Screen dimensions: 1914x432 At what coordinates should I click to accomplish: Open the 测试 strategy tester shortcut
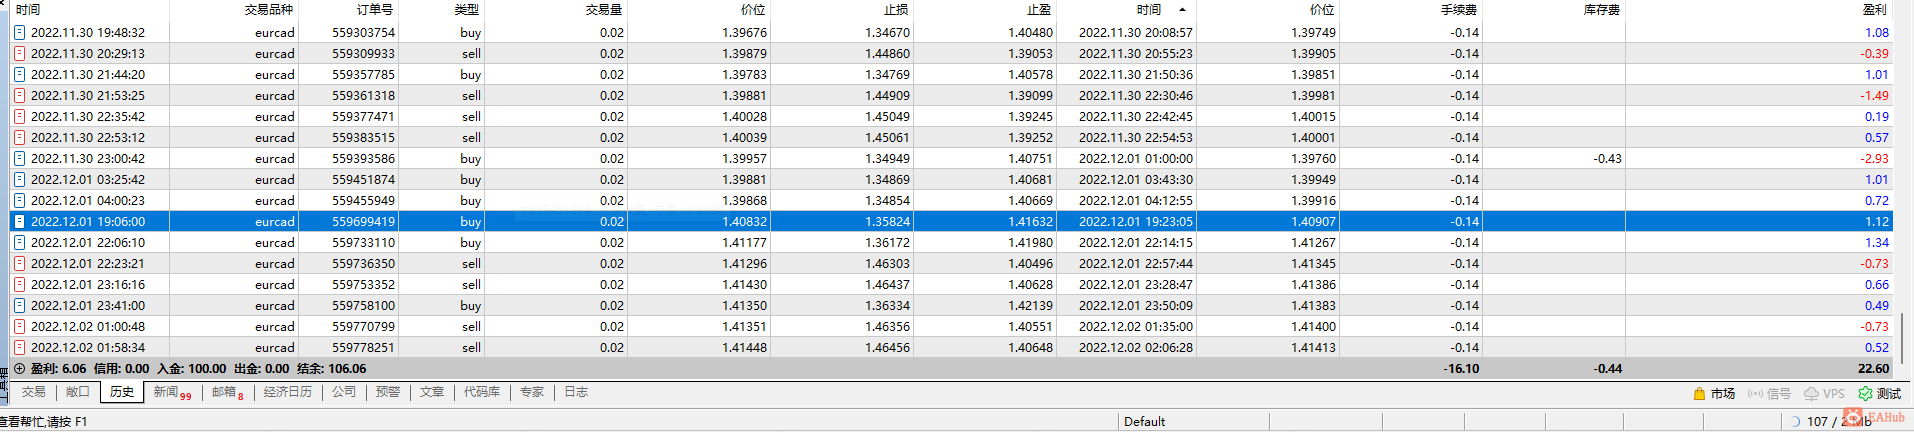pyautogui.click(x=1880, y=394)
